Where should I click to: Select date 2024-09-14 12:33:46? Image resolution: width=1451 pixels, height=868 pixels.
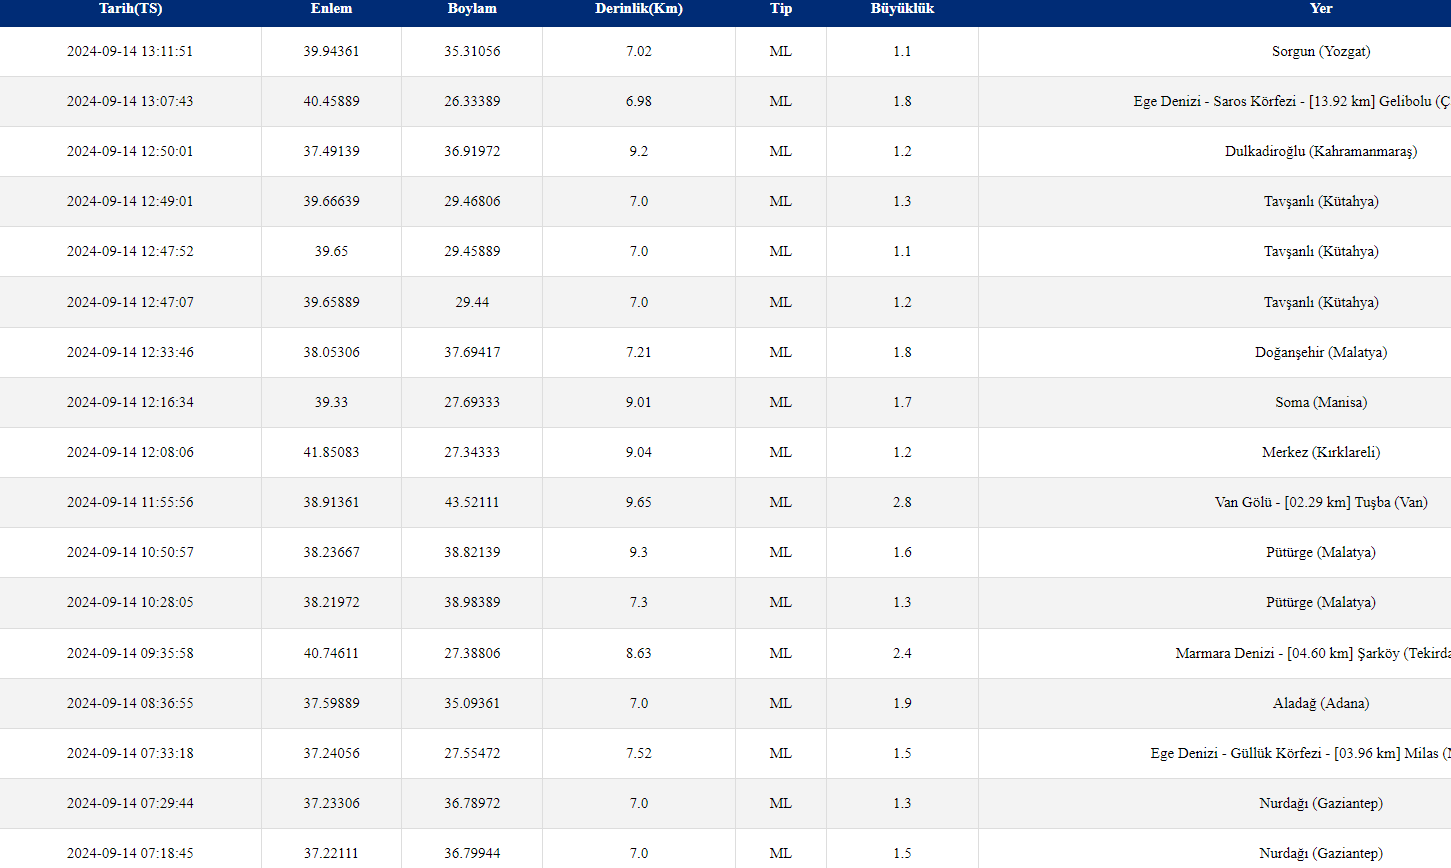tap(130, 352)
